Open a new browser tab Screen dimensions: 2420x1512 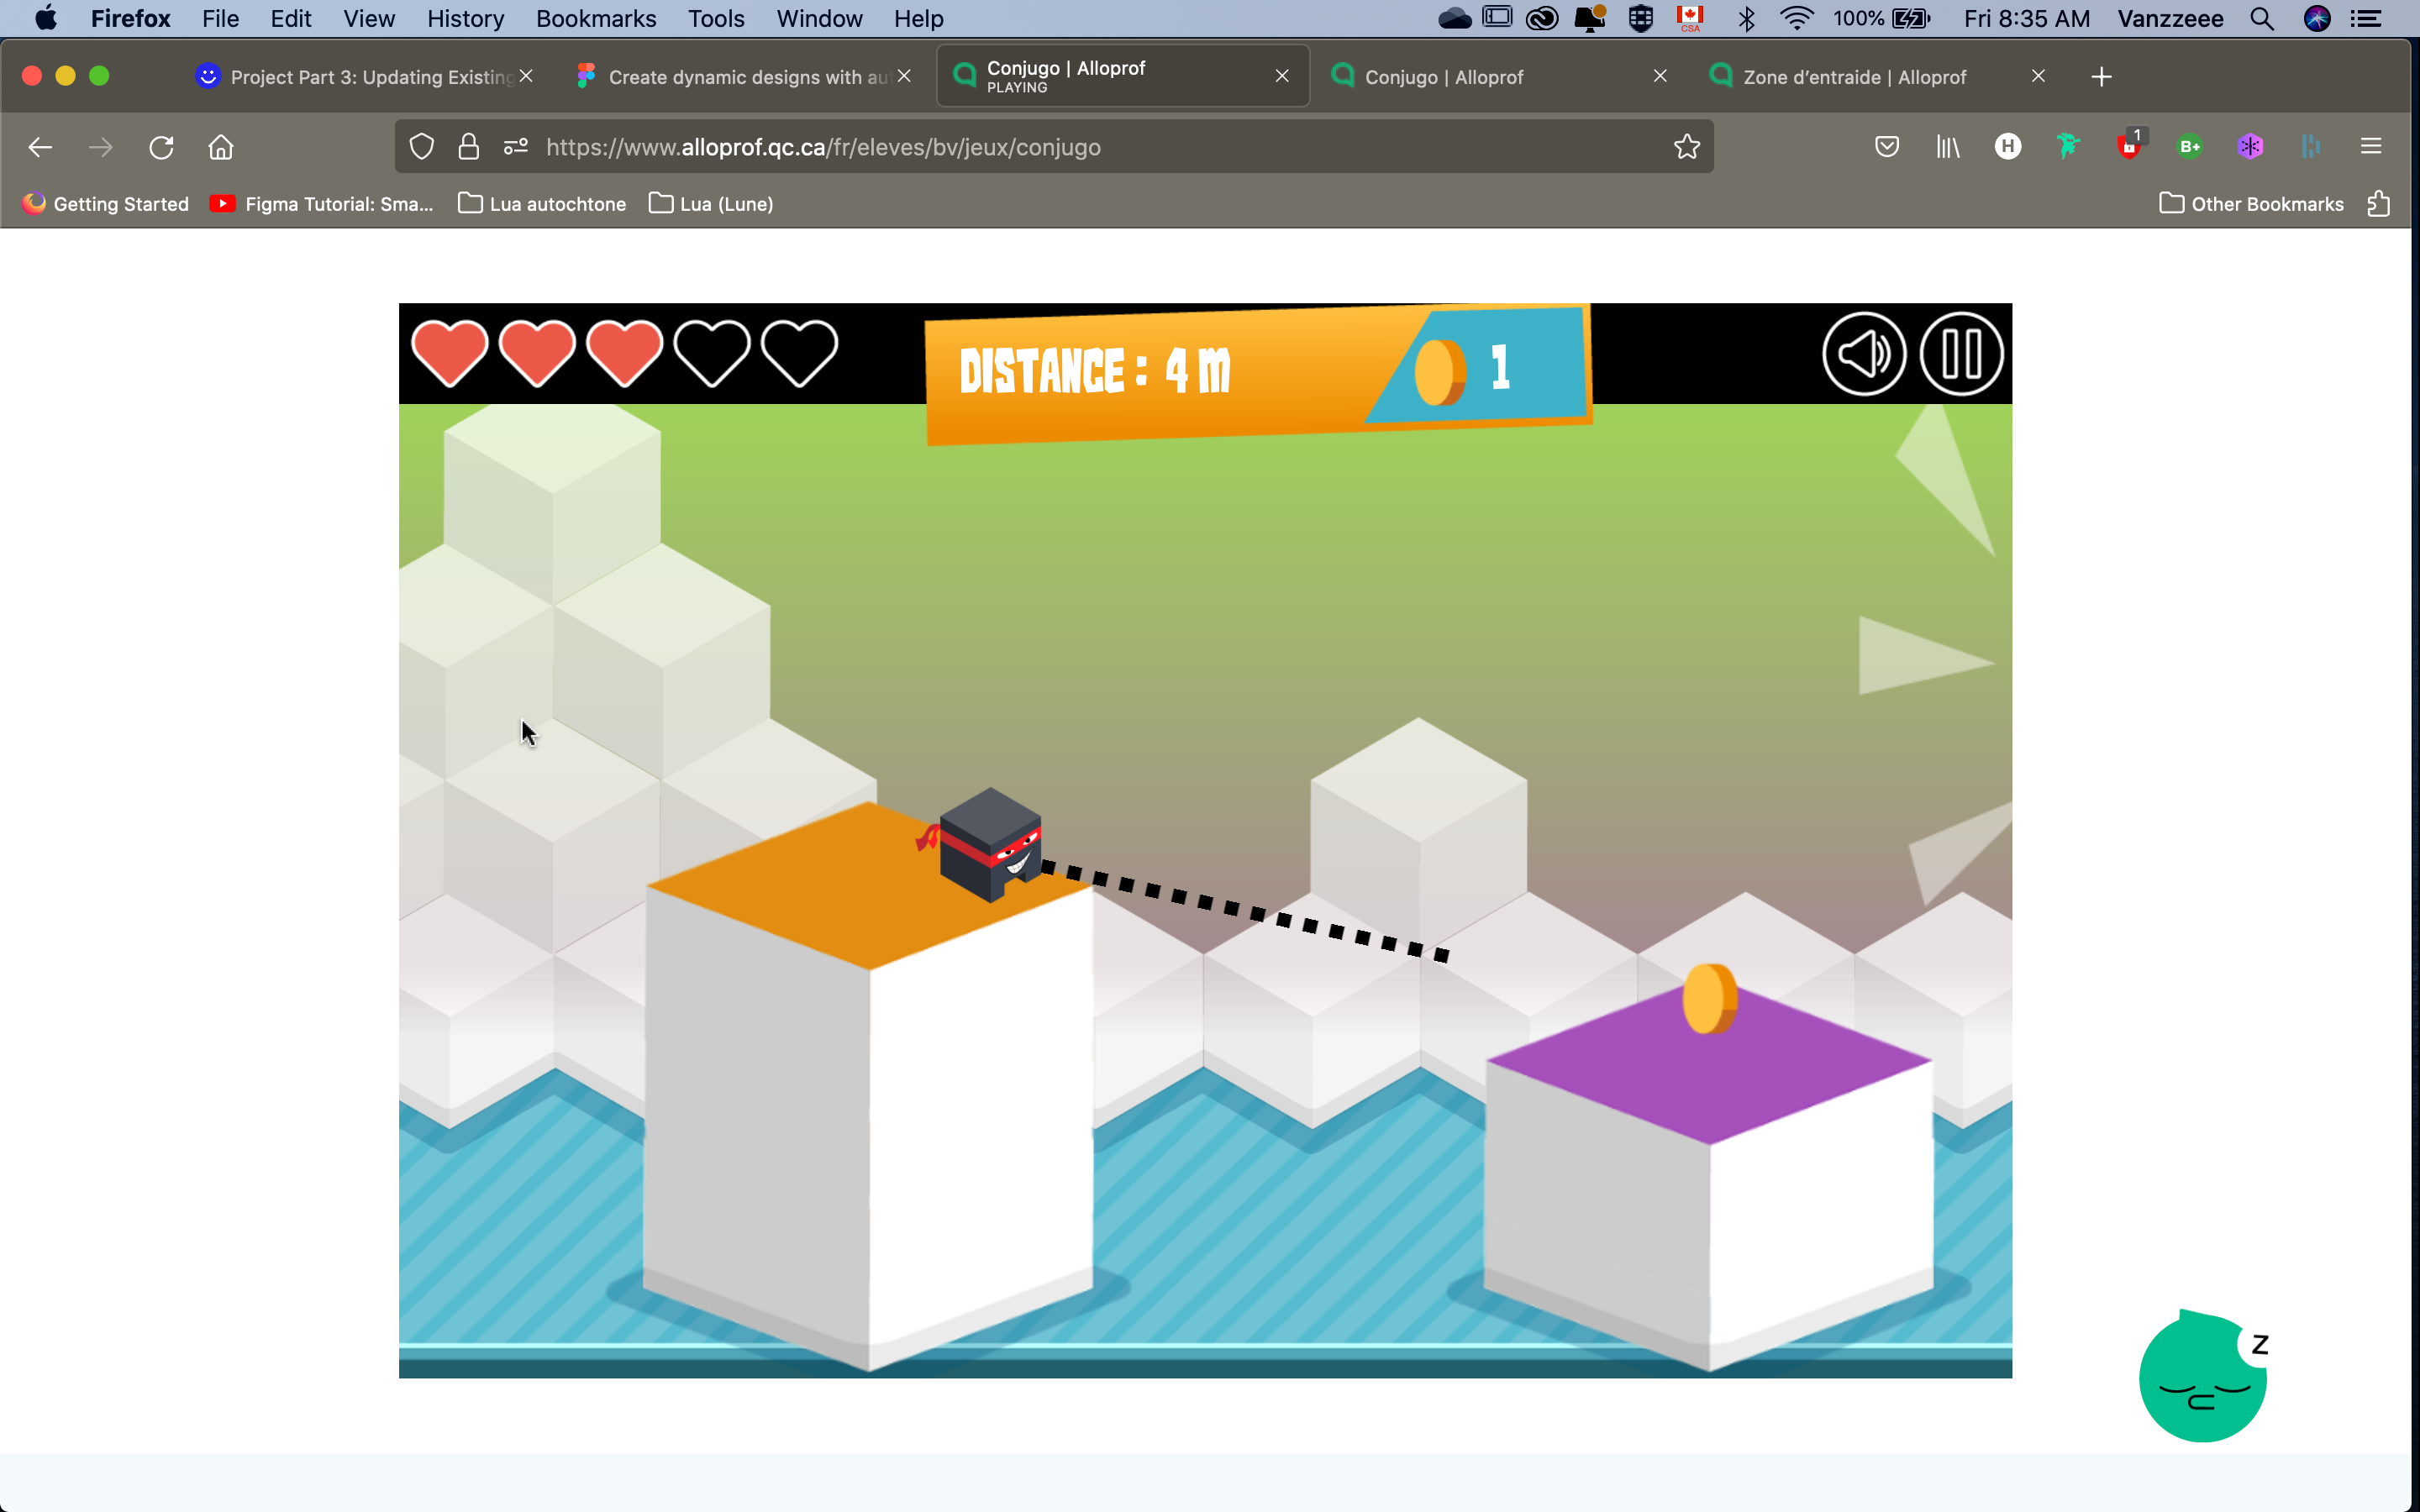[x=2101, y=77]
